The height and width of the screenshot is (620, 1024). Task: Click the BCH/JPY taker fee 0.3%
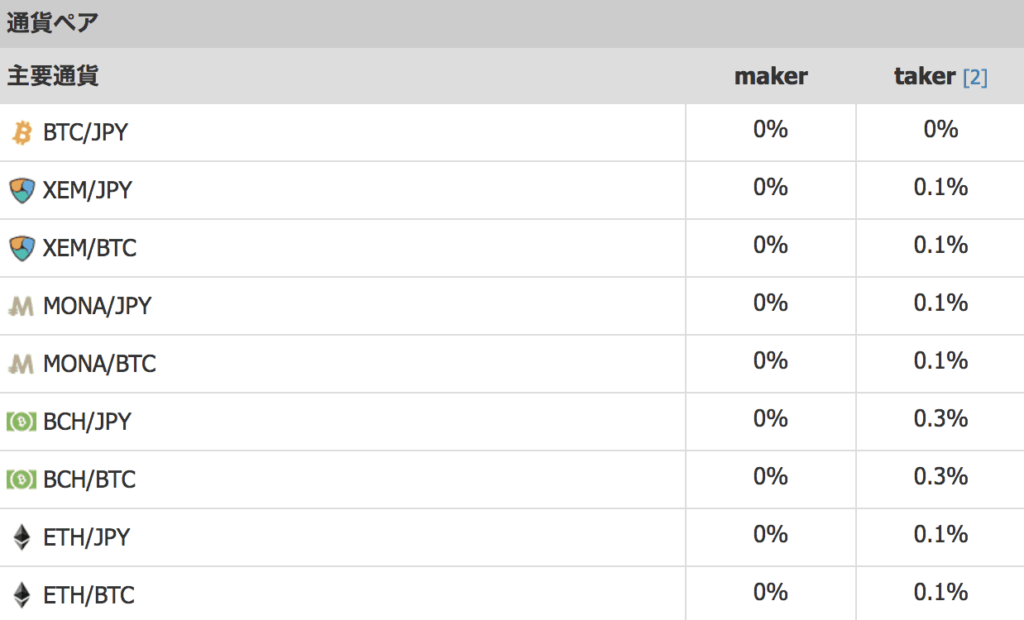click(x=940, y=419)
